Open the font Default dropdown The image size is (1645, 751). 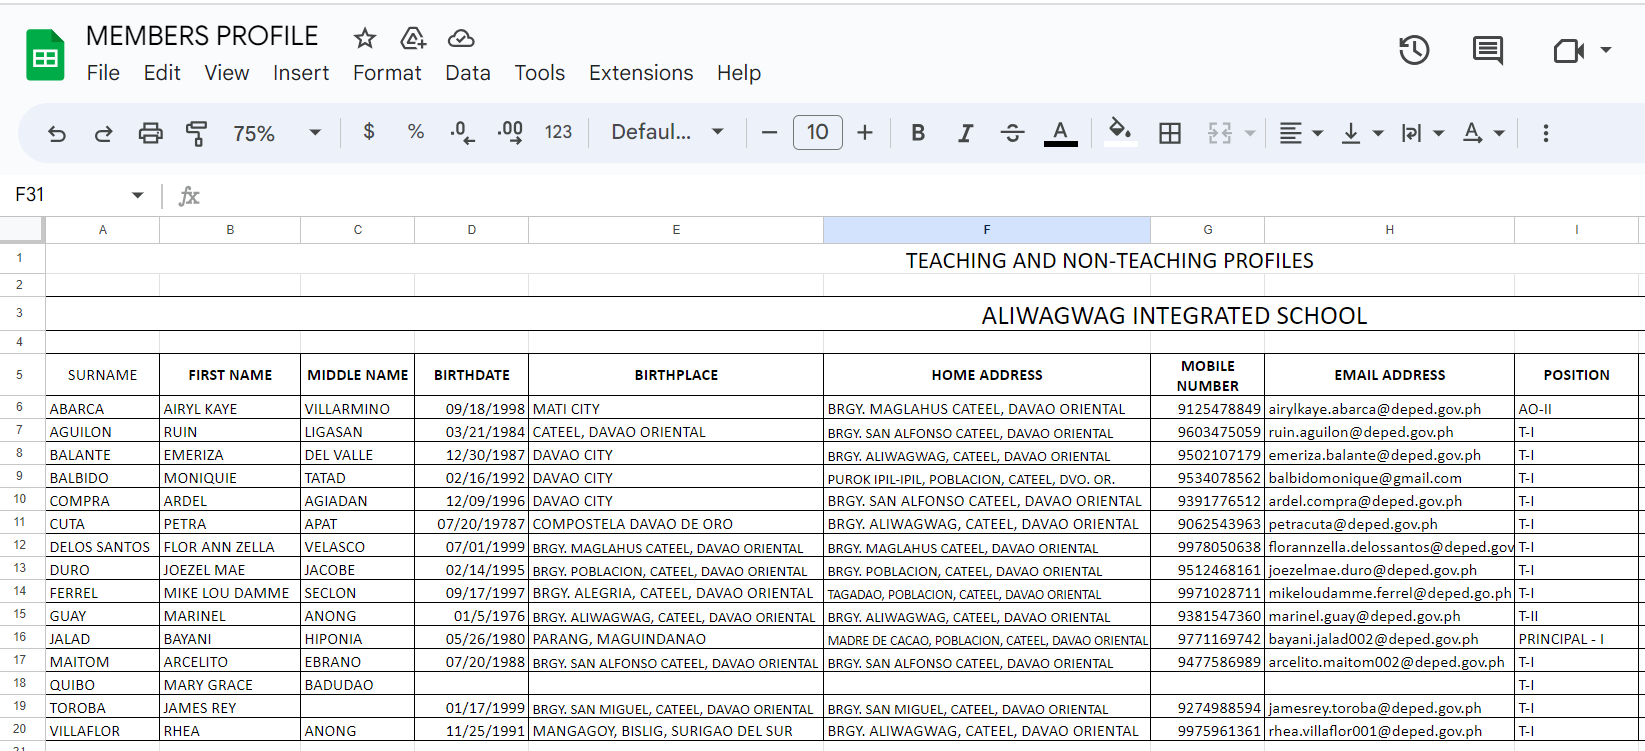667,132
